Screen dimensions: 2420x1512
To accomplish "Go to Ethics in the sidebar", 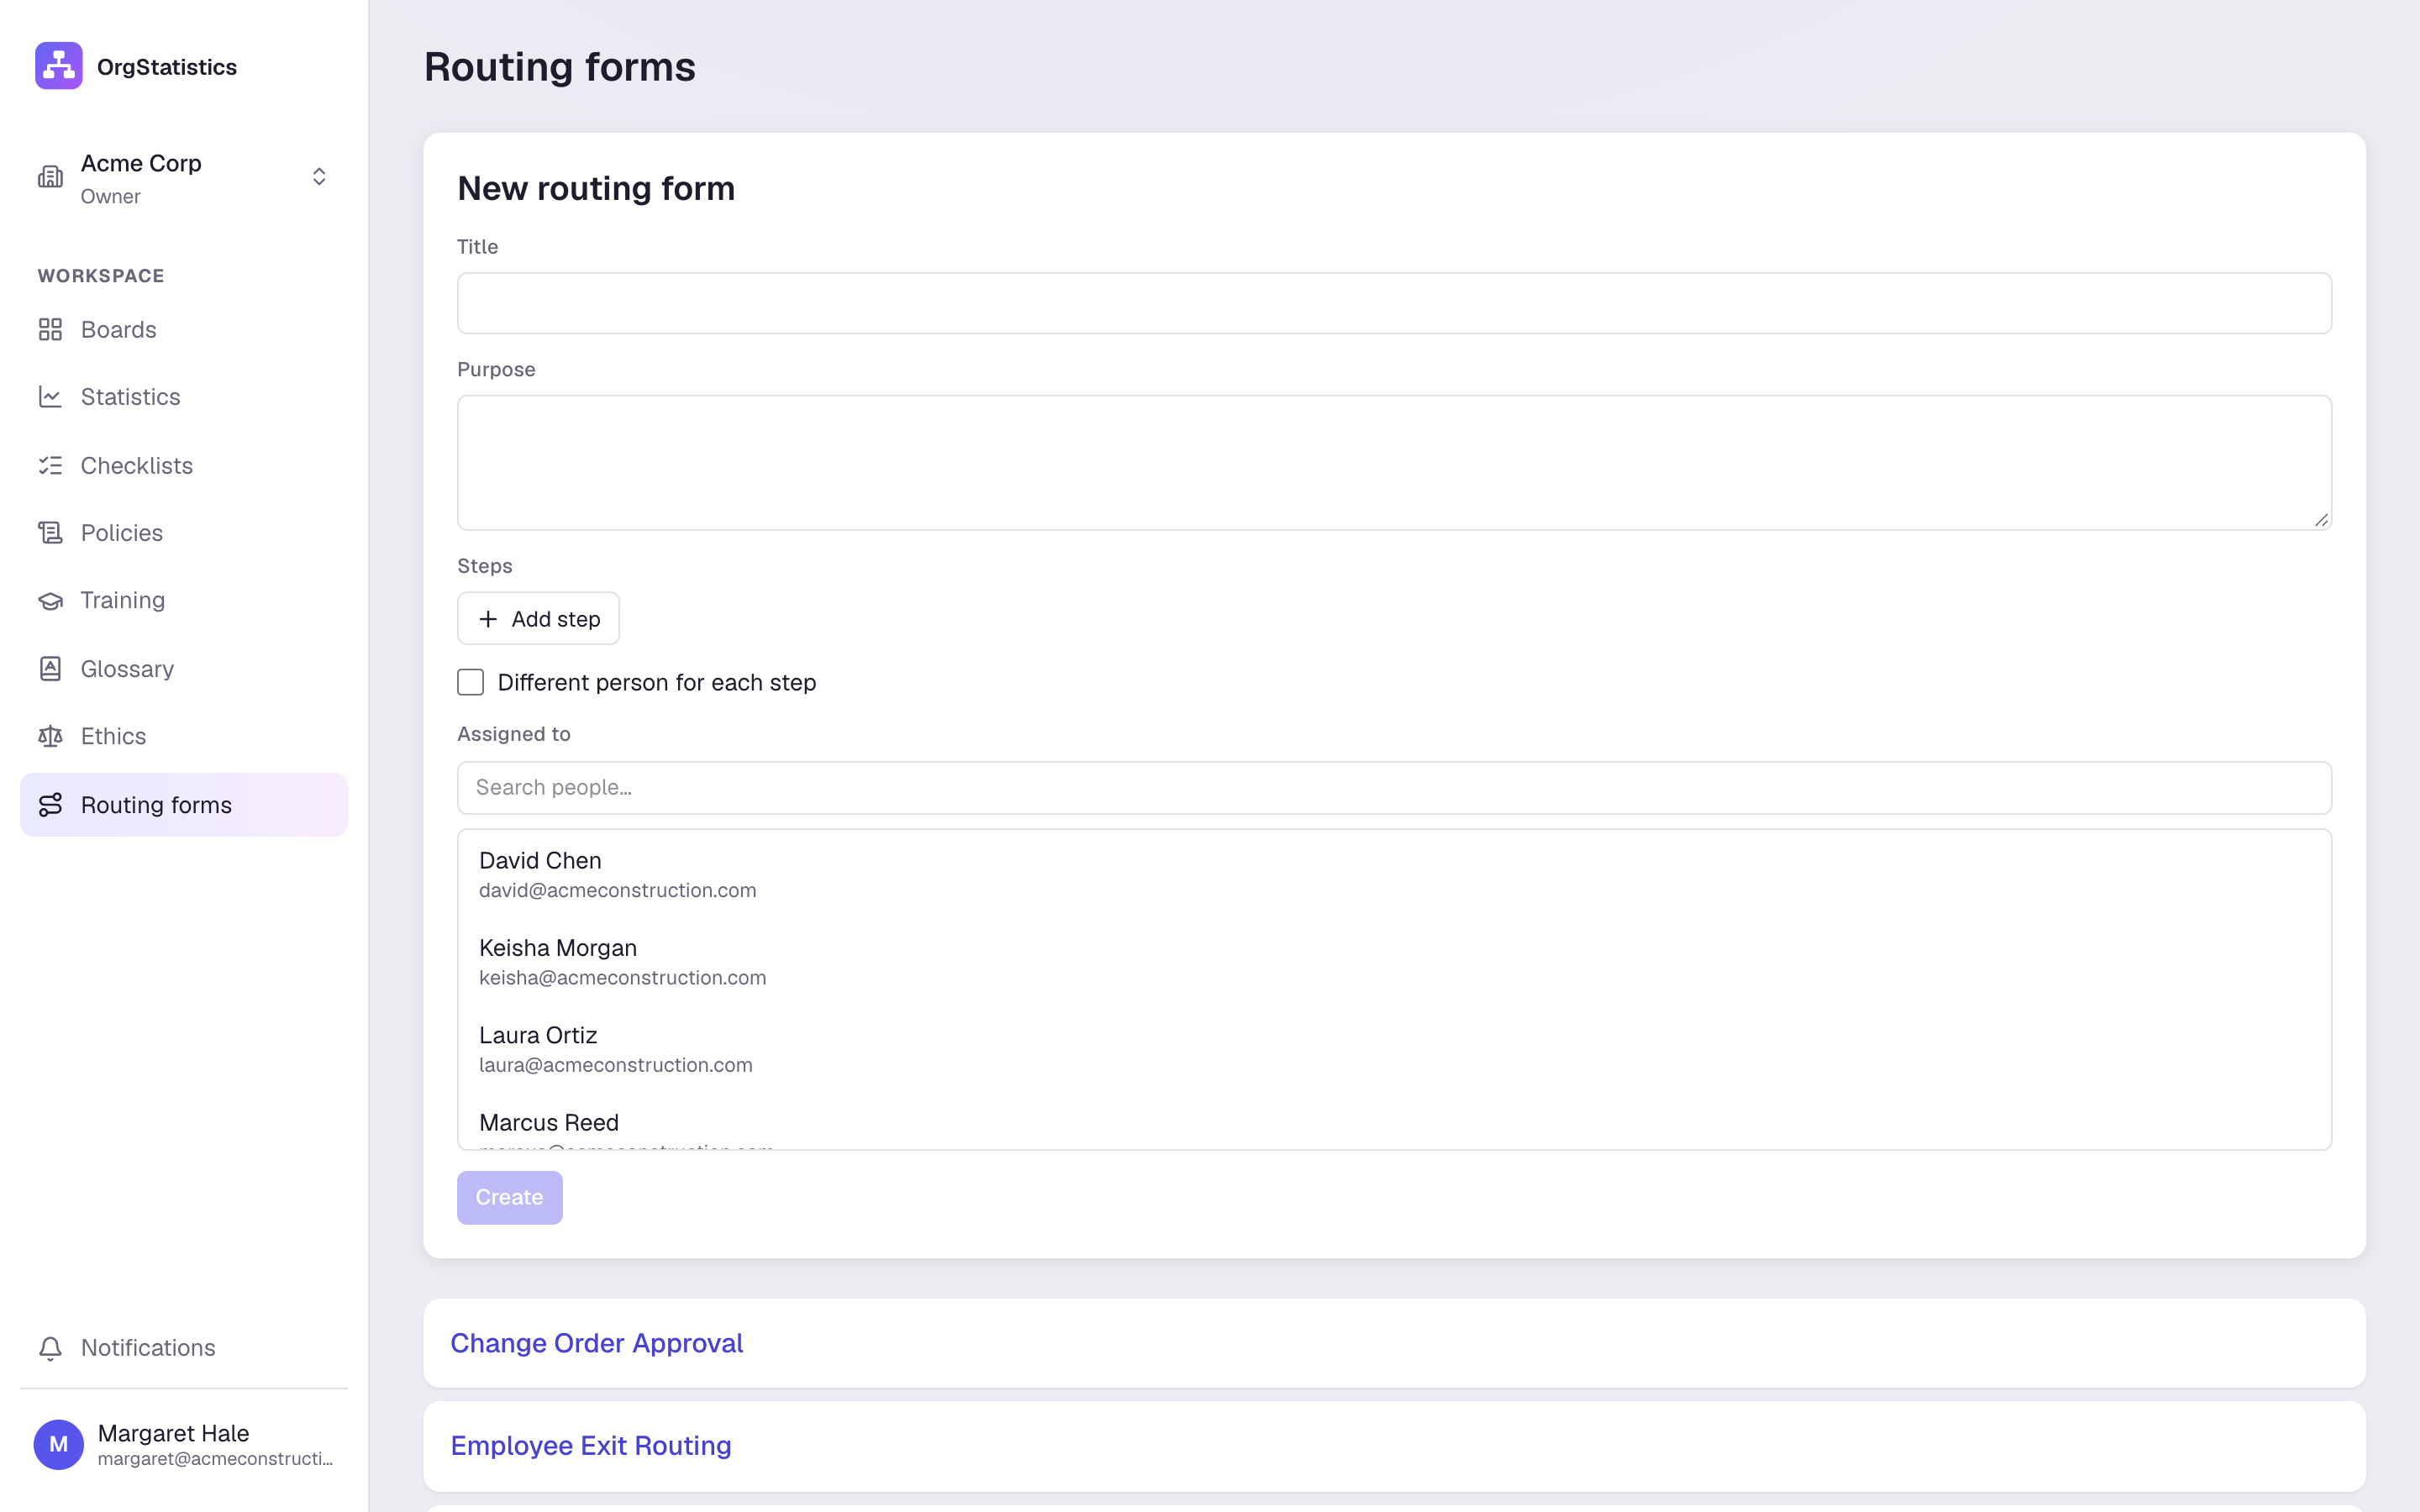I will tap(184, 736).
